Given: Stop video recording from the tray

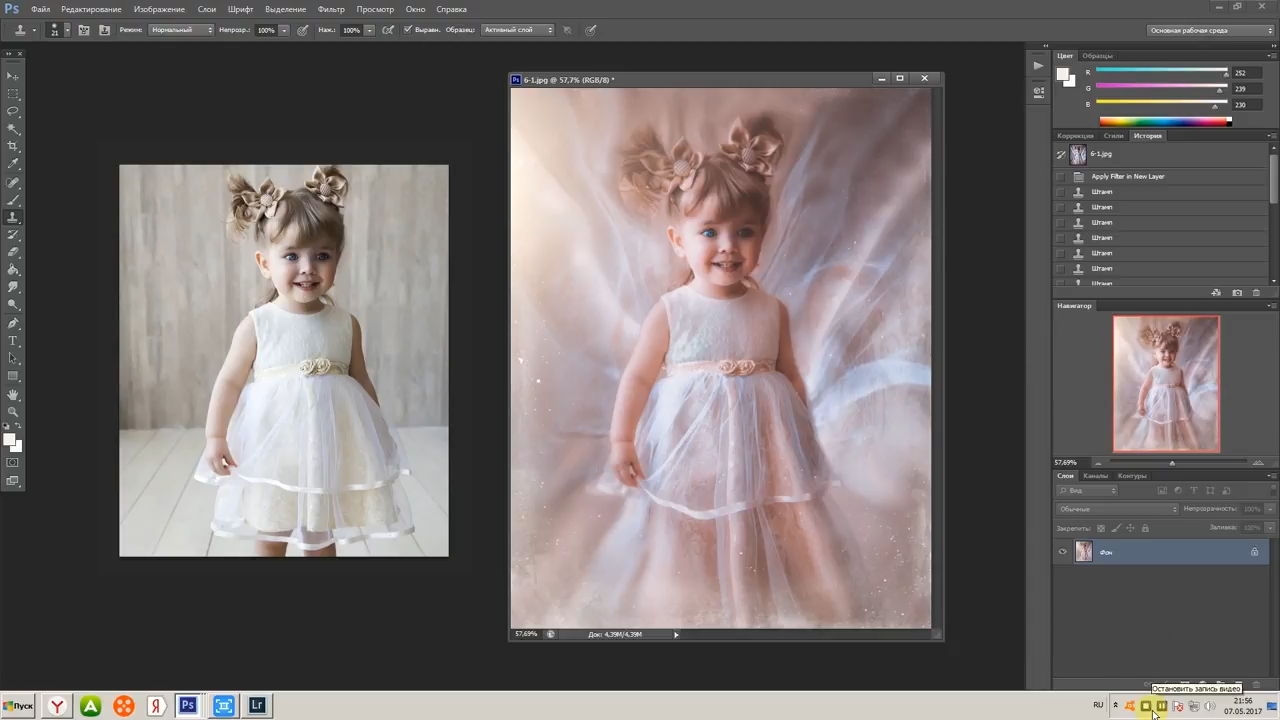Looking at the screenshot, I should pyautogui.click(x=1146, y=706).
